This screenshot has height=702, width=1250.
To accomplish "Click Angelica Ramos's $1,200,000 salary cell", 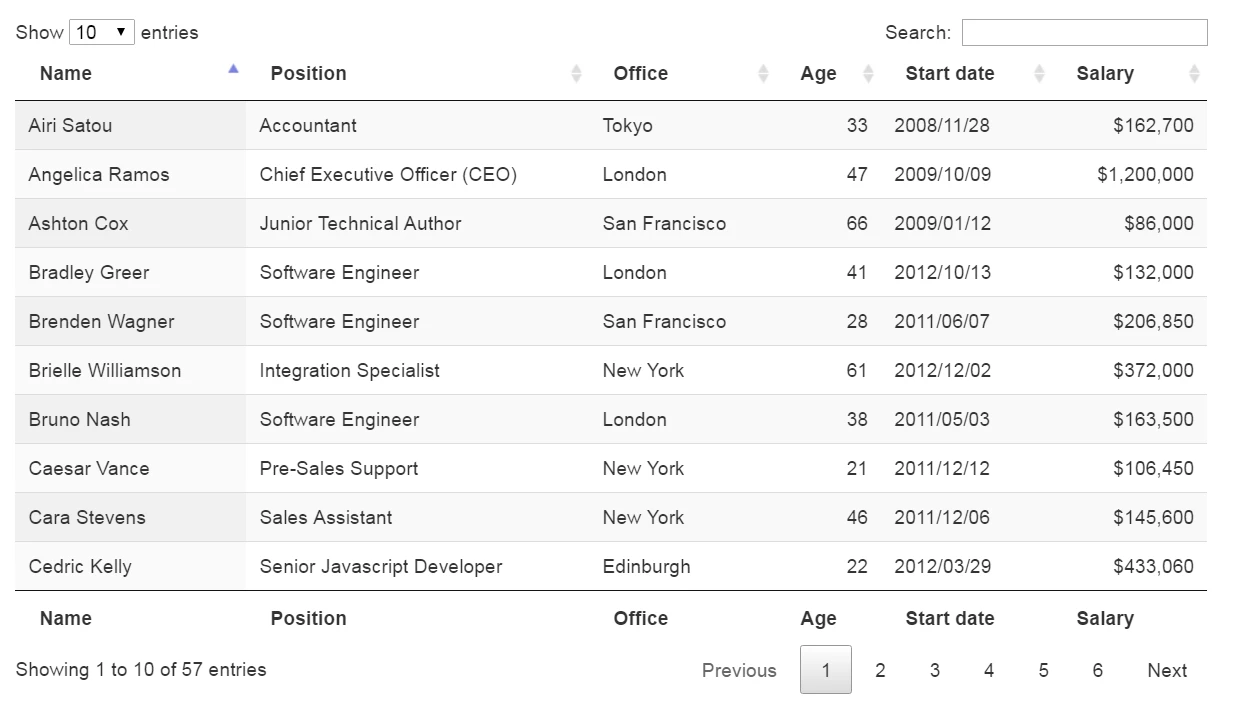I will coord(1145,175).
